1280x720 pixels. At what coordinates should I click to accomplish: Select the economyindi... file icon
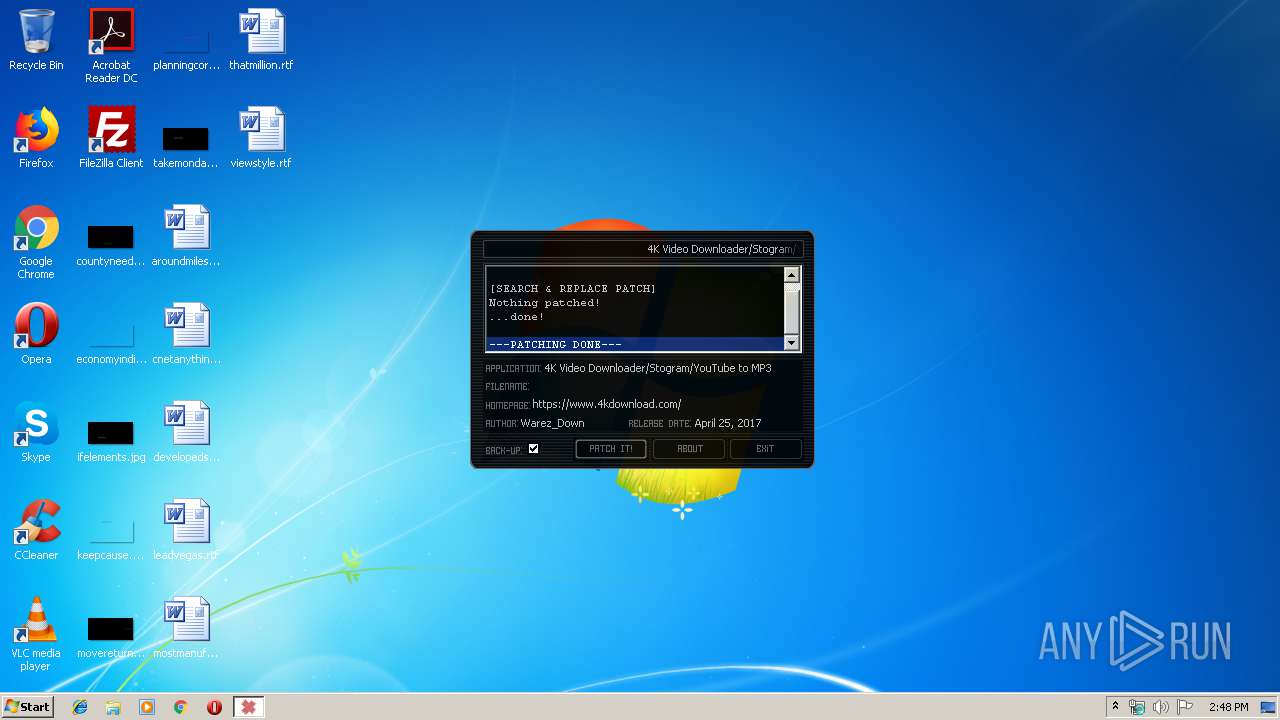click(111, 343)
